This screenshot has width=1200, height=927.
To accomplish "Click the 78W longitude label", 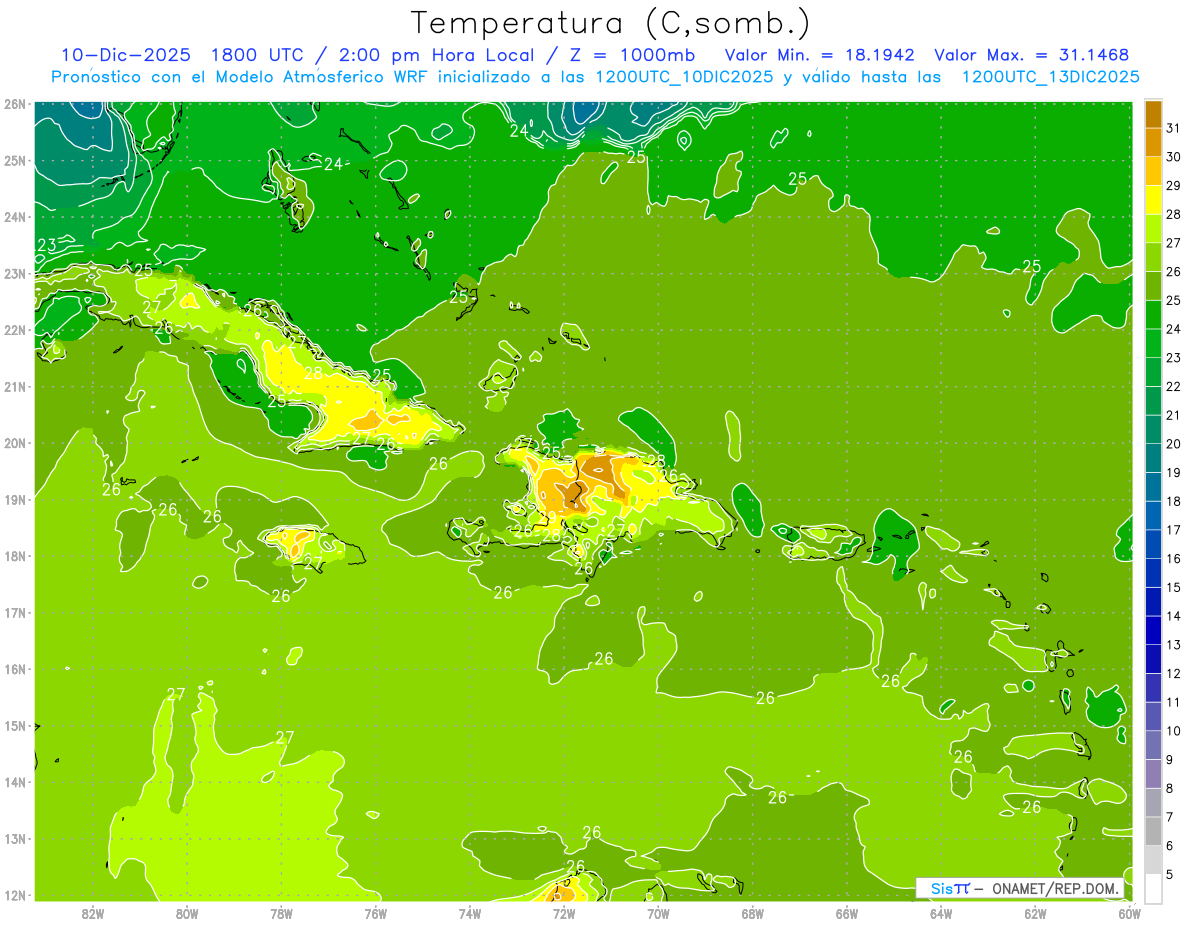I will tap(281, 913).
